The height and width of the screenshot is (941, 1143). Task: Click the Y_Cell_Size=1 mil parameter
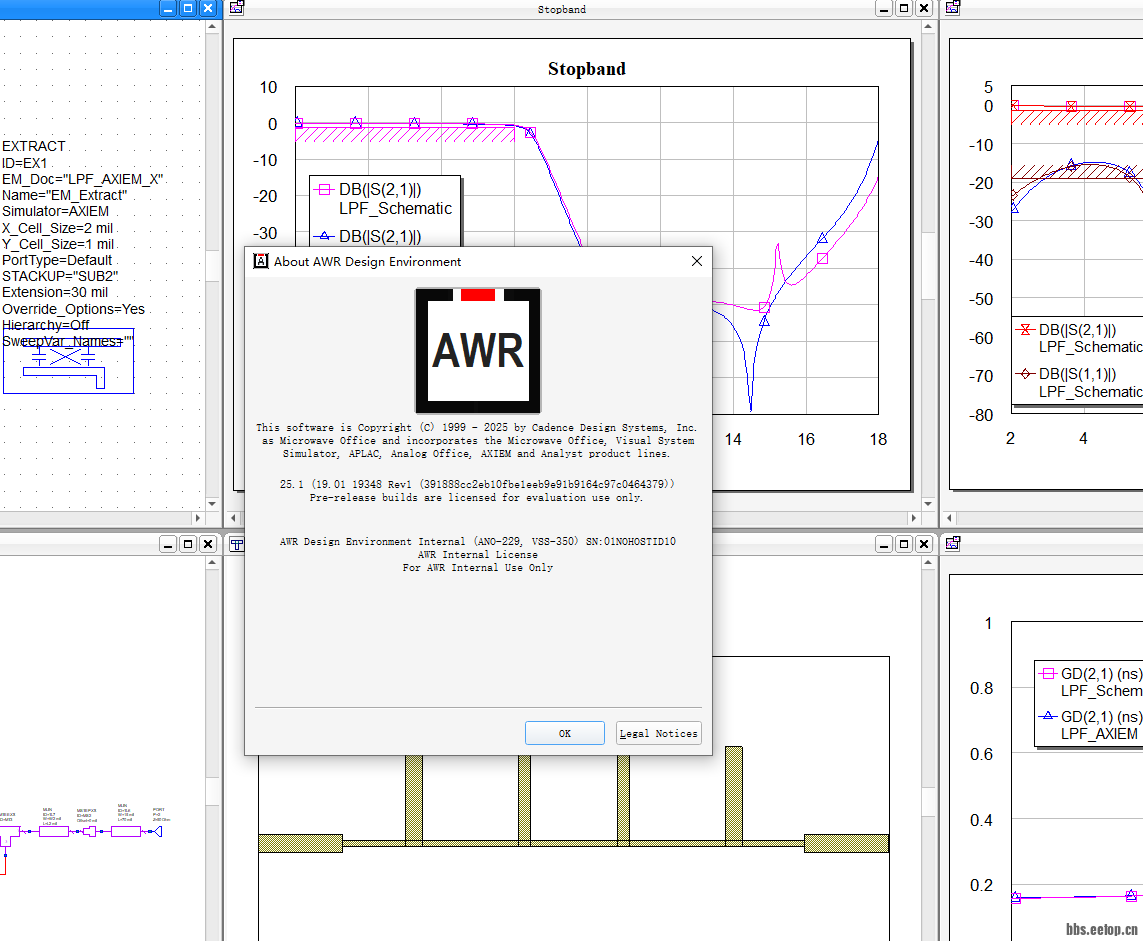58,244
